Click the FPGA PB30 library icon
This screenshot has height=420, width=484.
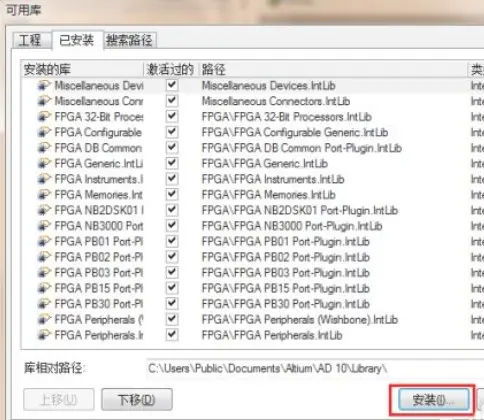tap(44, 304)
